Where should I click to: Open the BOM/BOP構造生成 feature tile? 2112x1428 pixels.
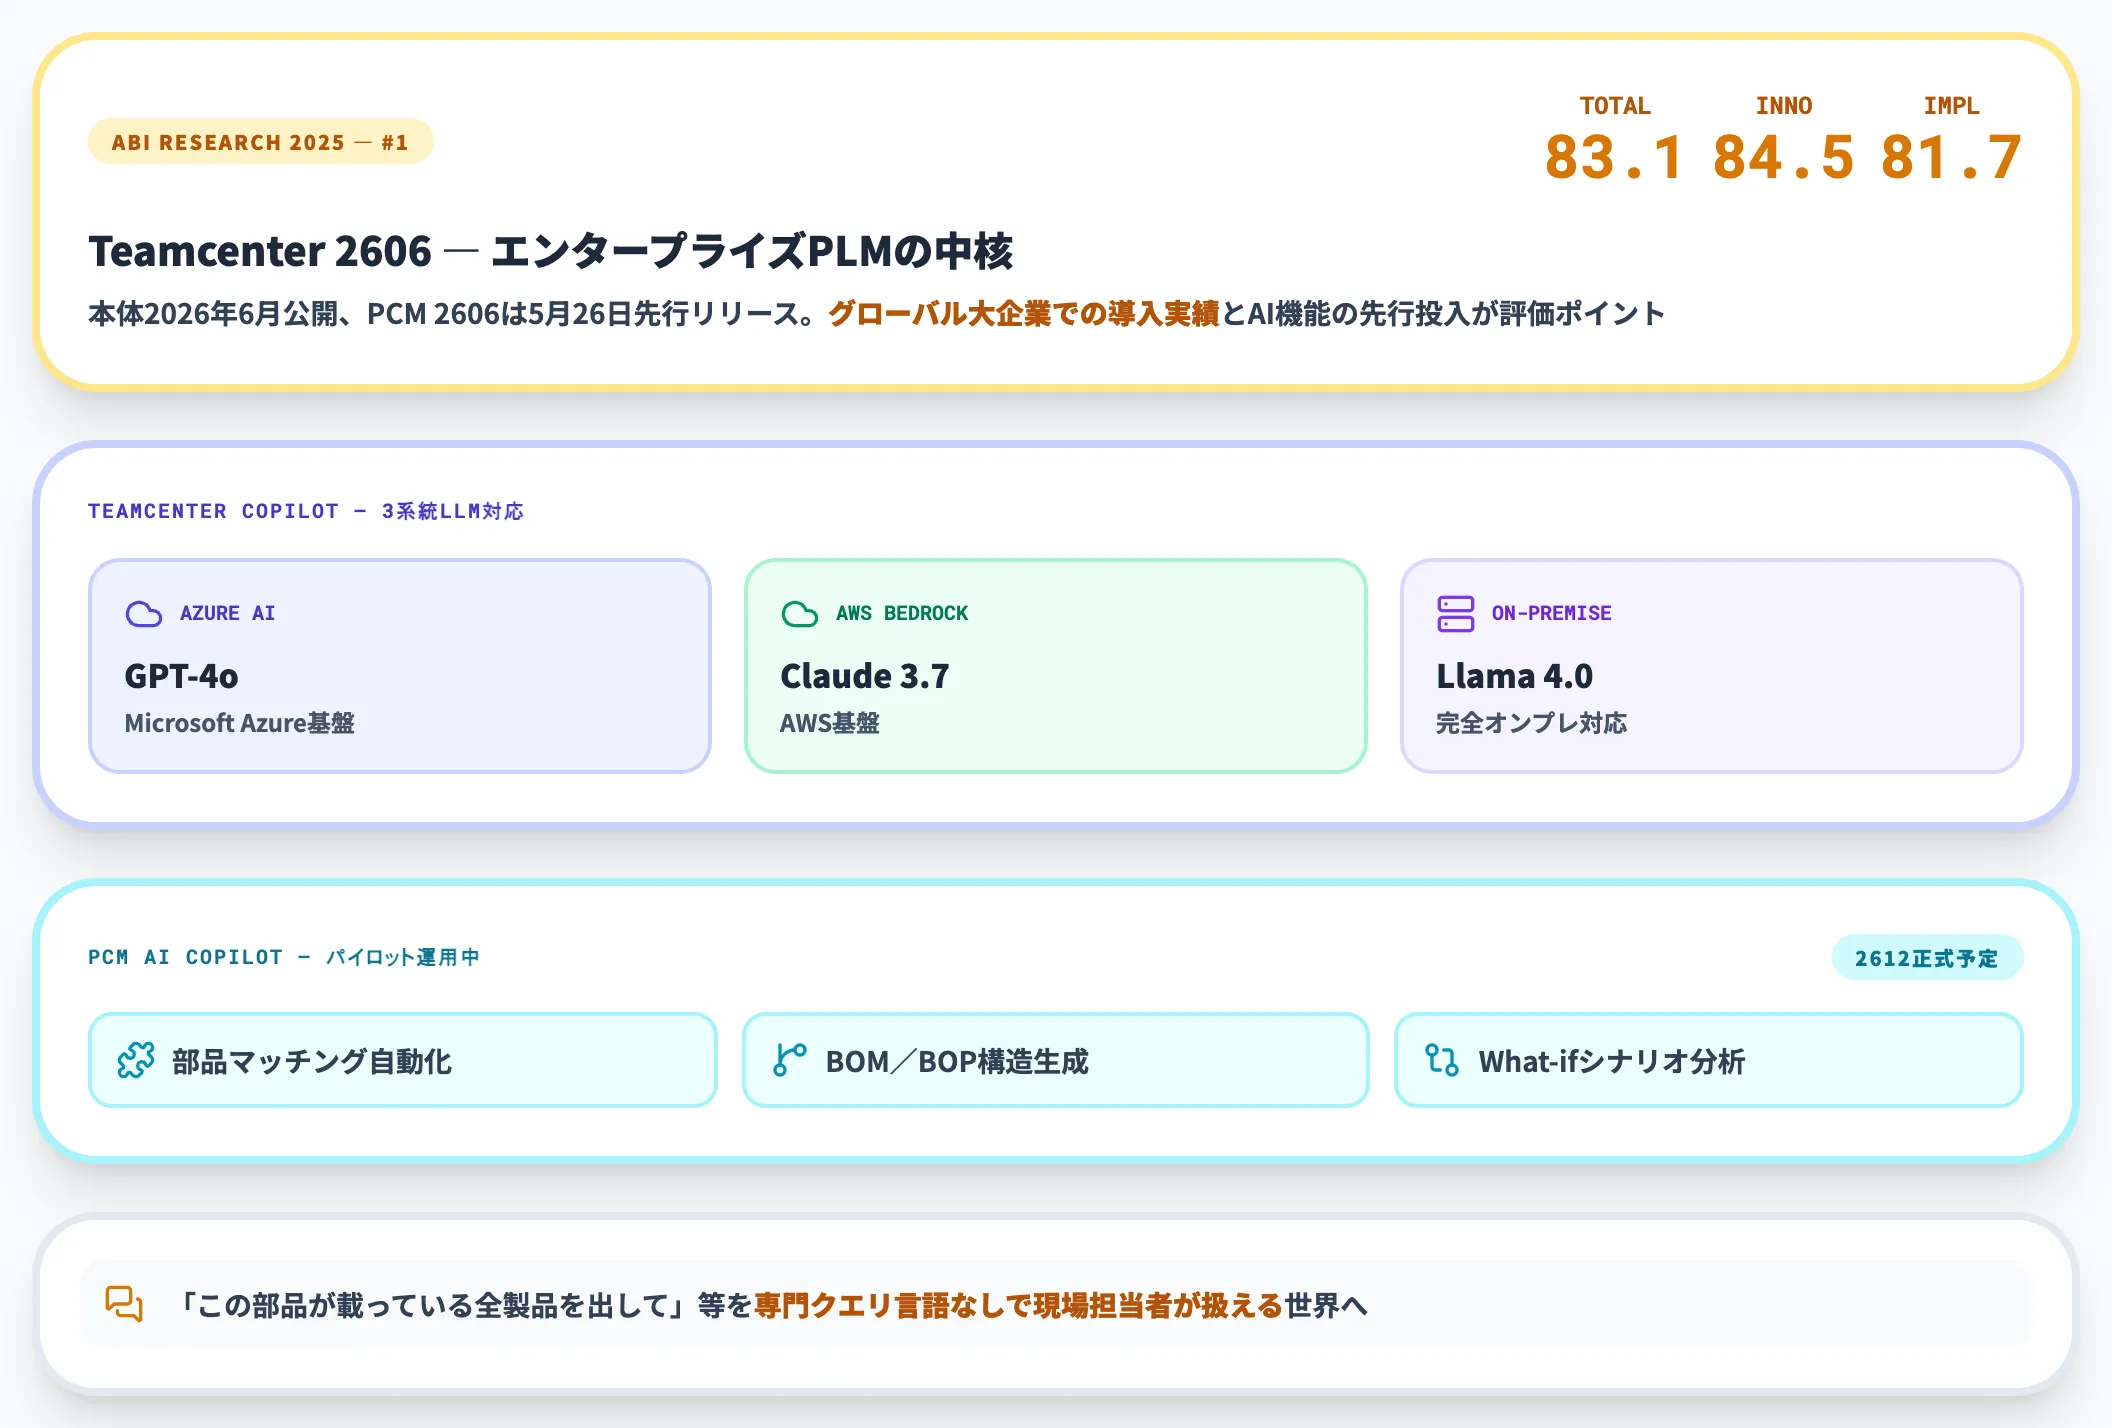(1056, 1060)
